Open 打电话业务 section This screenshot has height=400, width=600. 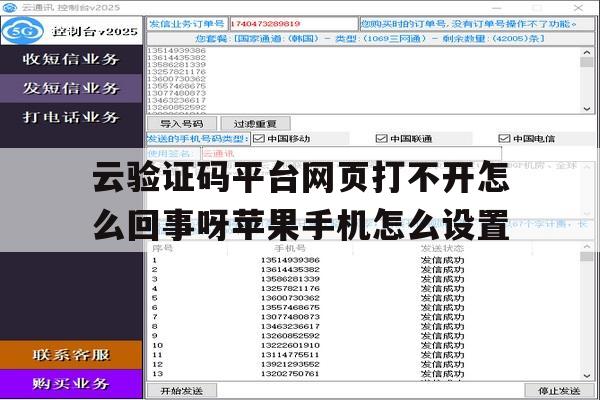pos(71,117)
